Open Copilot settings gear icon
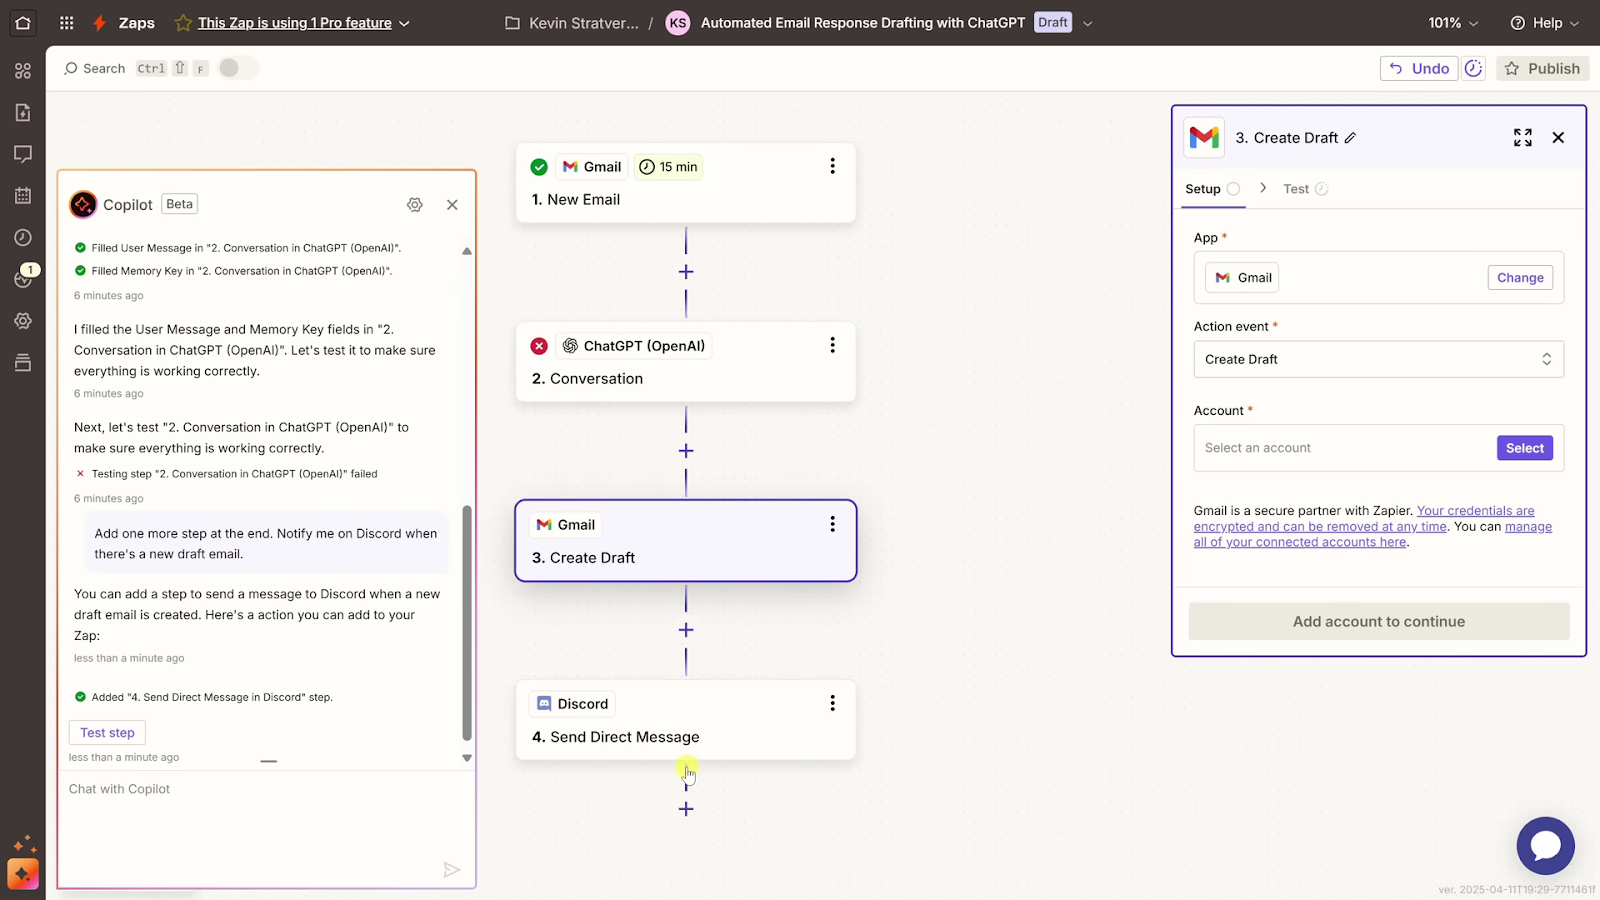1600x900 pixels. pyautogui.click(x=415, y=204)
